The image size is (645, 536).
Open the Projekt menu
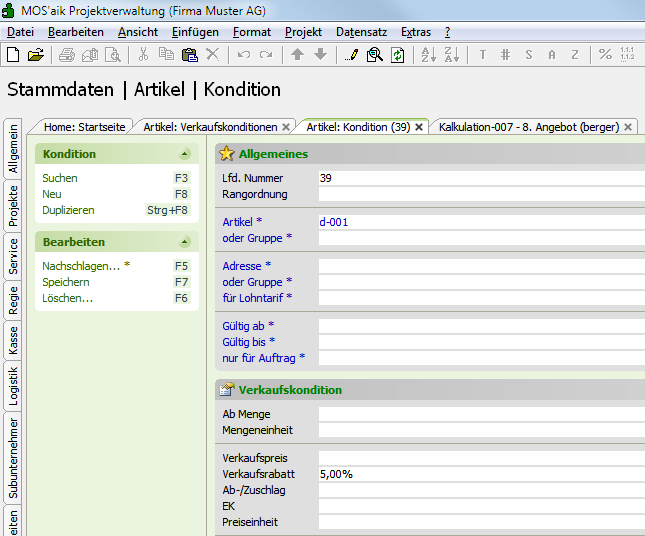click(303, 32)
